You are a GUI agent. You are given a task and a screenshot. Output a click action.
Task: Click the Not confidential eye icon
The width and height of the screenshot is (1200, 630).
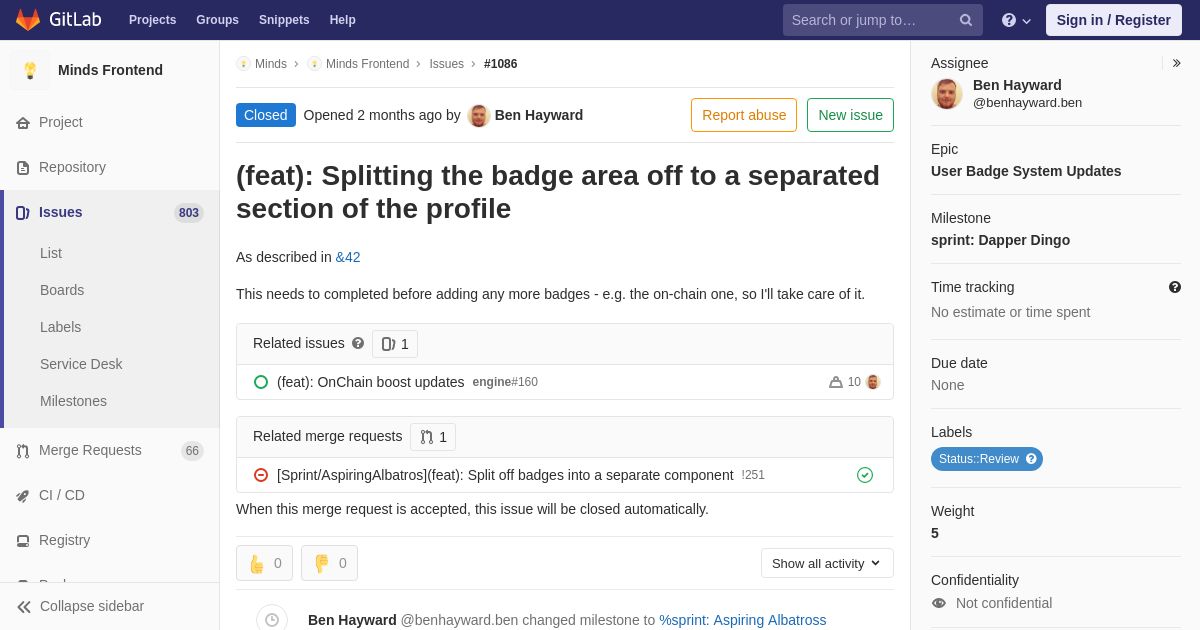point(939,603)
